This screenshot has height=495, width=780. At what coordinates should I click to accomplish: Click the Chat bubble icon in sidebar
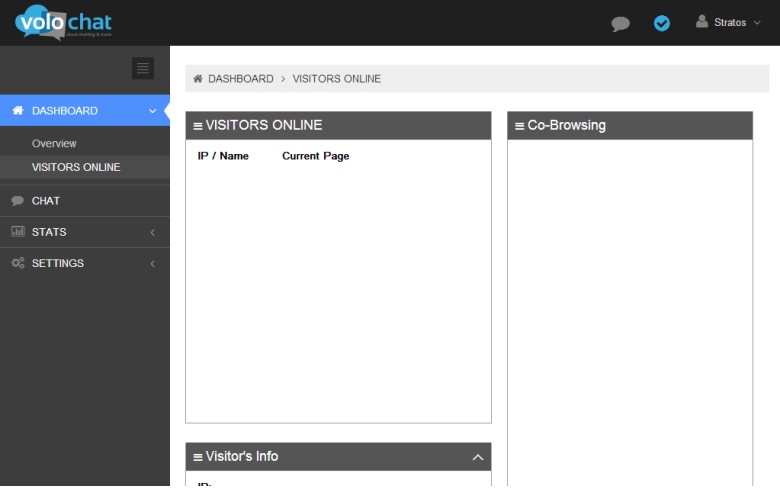point(17,201)
